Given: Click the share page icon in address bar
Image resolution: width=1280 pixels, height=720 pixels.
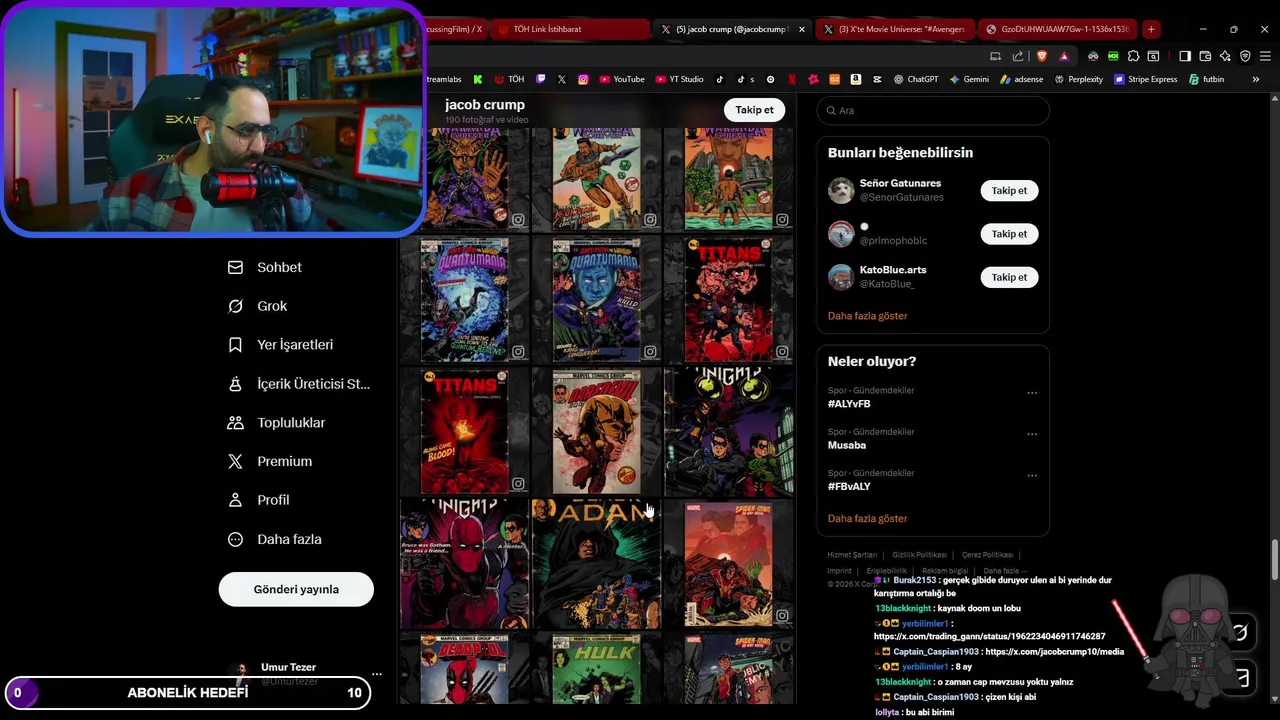Looking at the screenshot, I should (x=1018, y=56).
